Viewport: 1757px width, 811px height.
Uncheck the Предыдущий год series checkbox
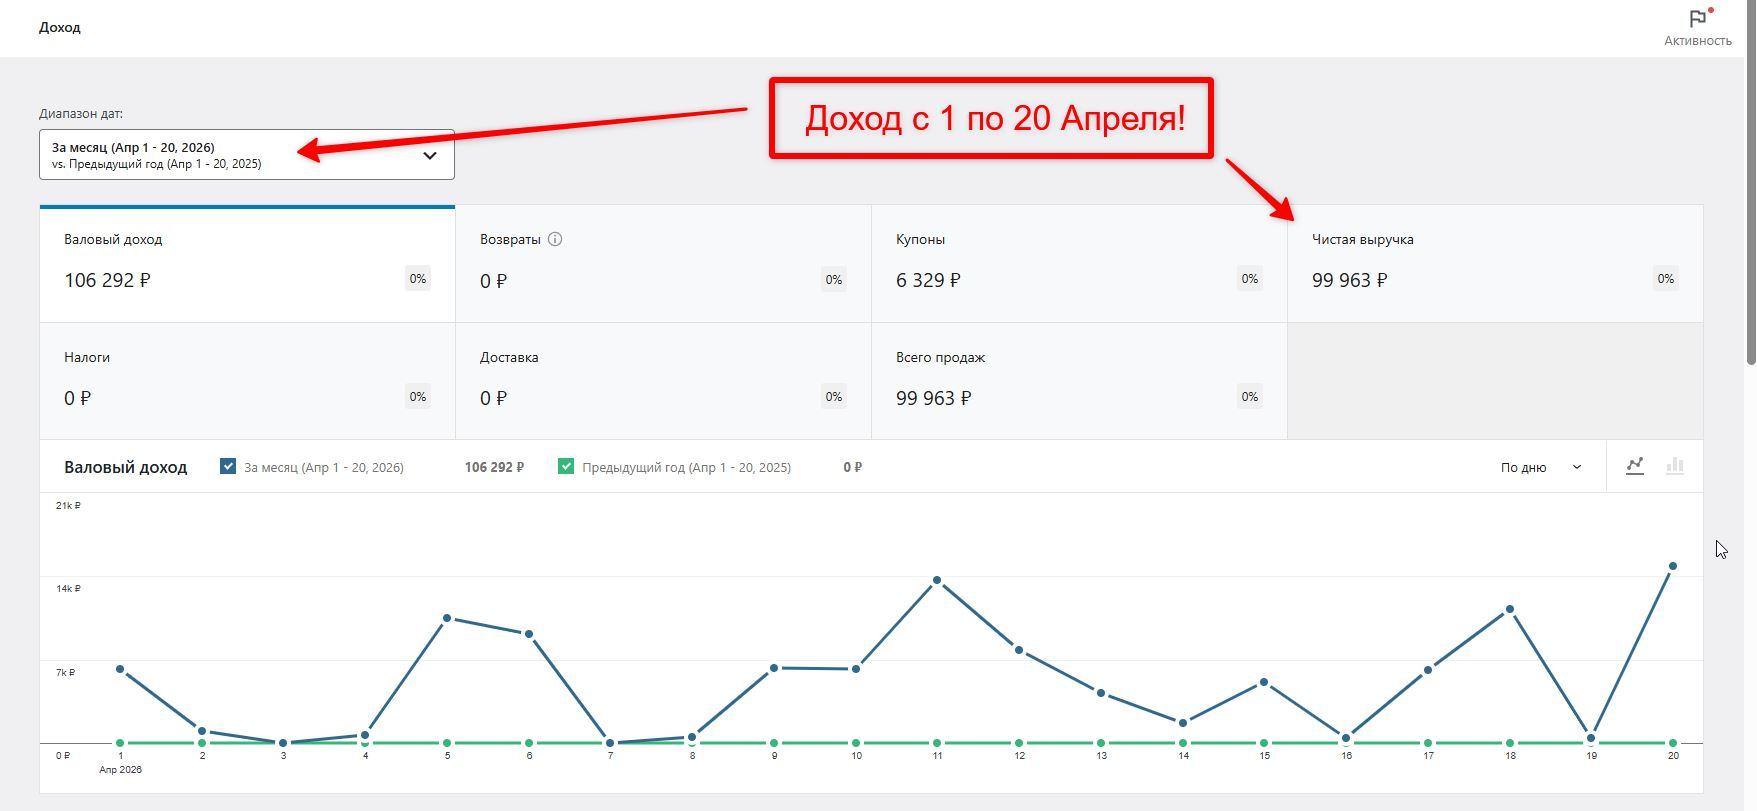click(x=566, y=466)
